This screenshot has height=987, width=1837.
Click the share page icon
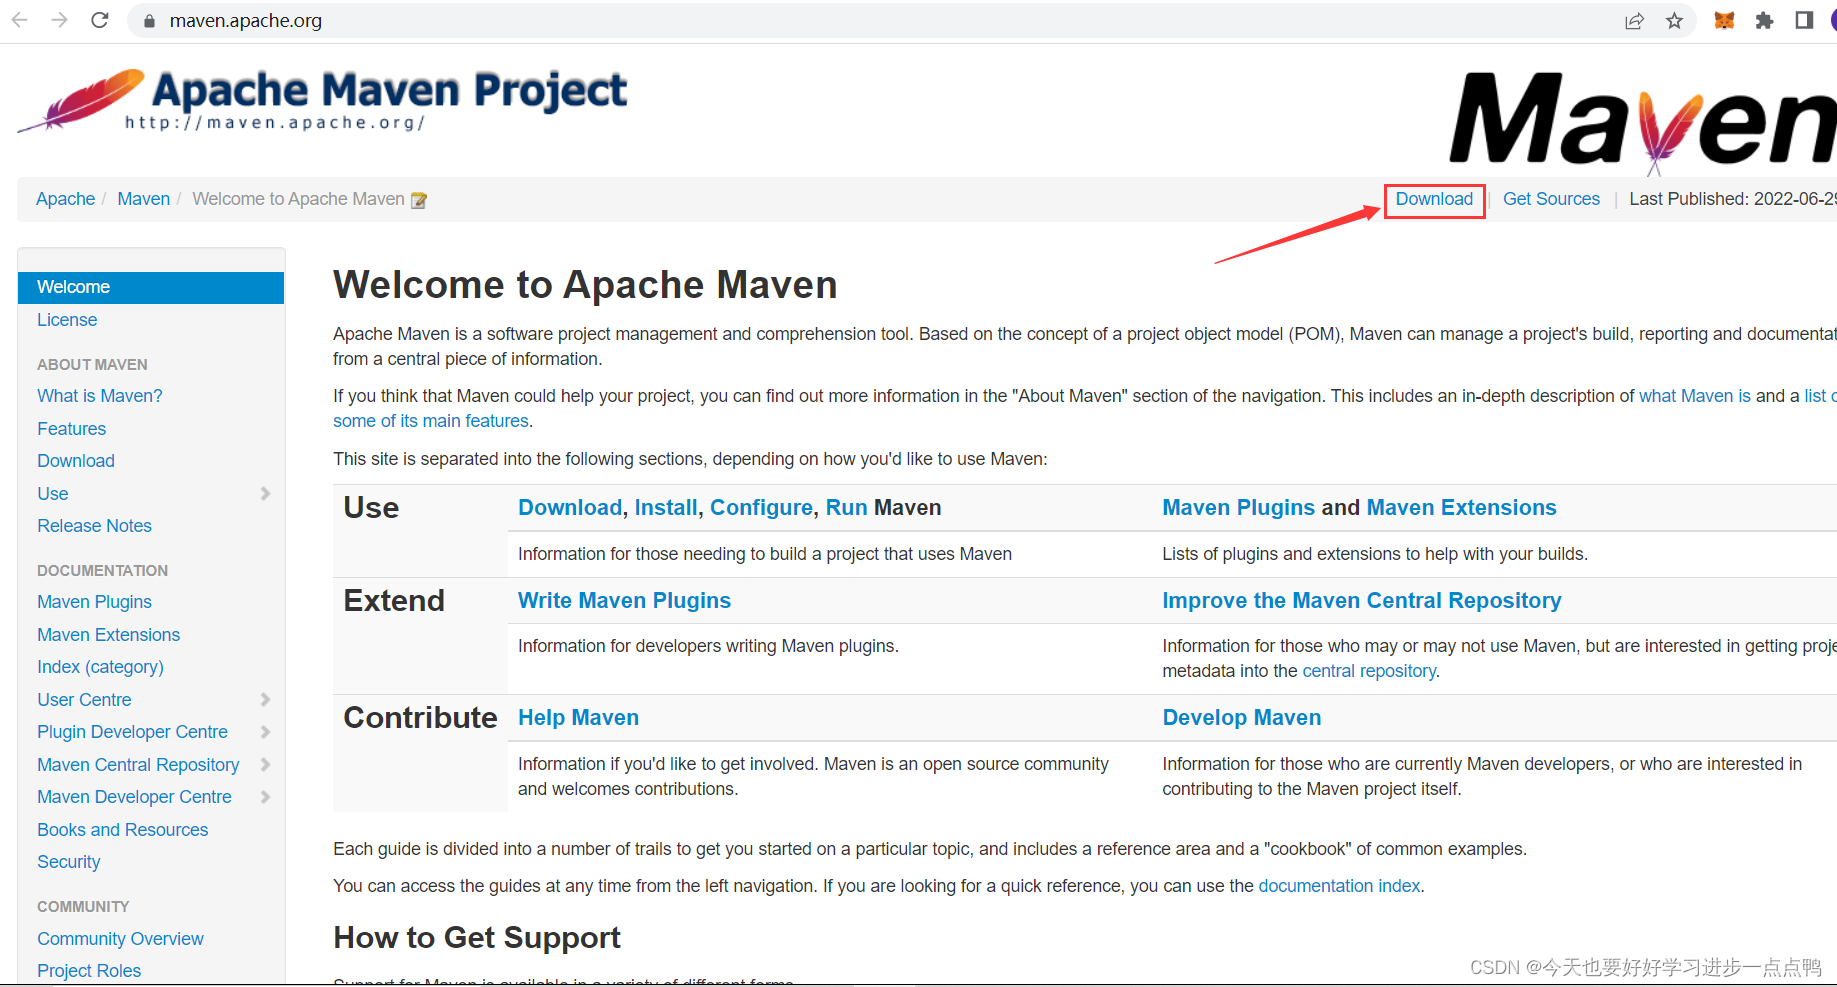click(x=1634, y=21)
